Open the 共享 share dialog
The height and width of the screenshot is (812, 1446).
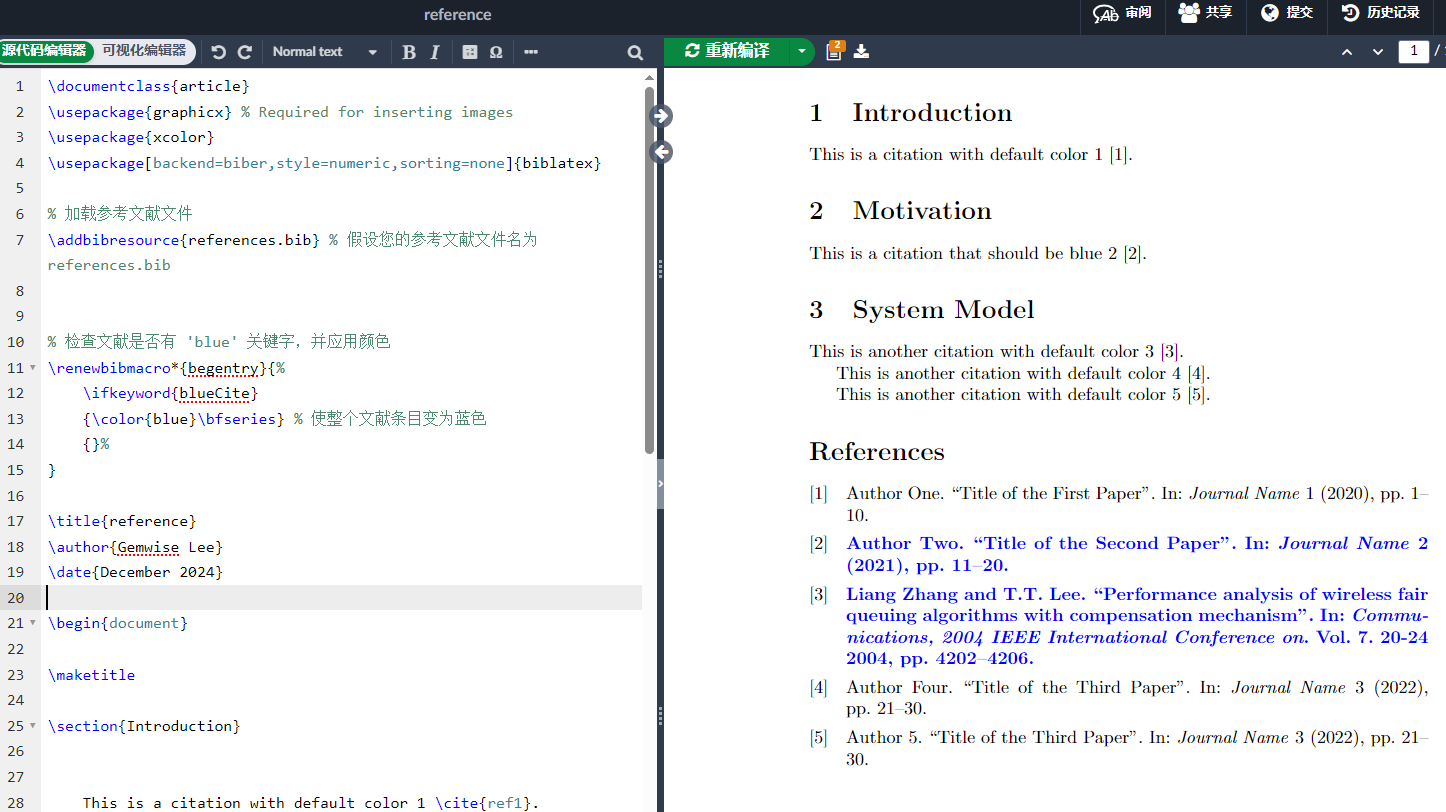1205,13
